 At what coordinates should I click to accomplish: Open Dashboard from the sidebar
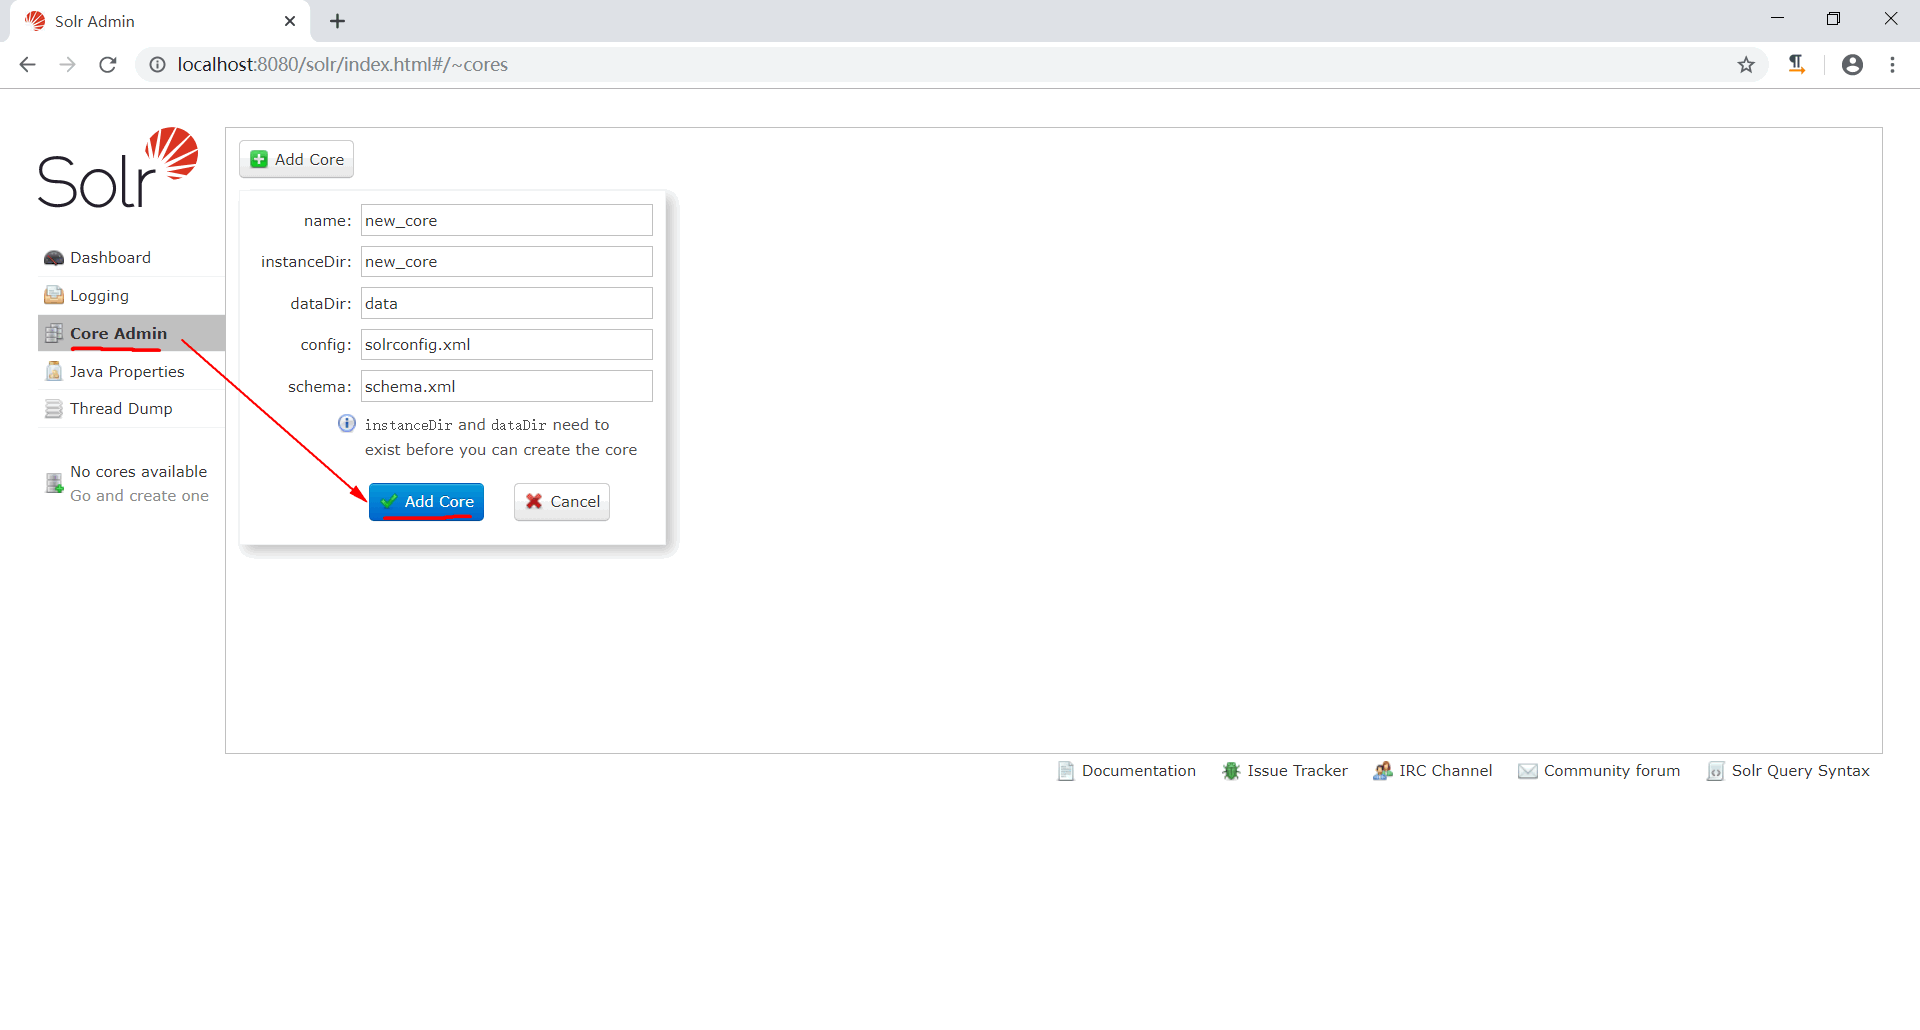(x=108, y=257)
